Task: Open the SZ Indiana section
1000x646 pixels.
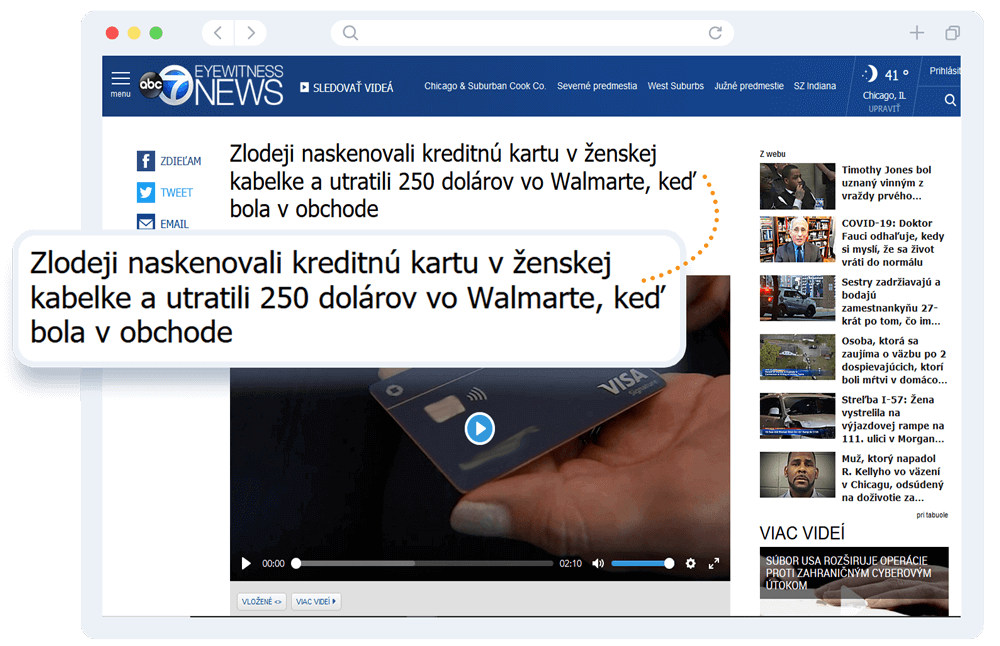Action: [x=814, y=86]
